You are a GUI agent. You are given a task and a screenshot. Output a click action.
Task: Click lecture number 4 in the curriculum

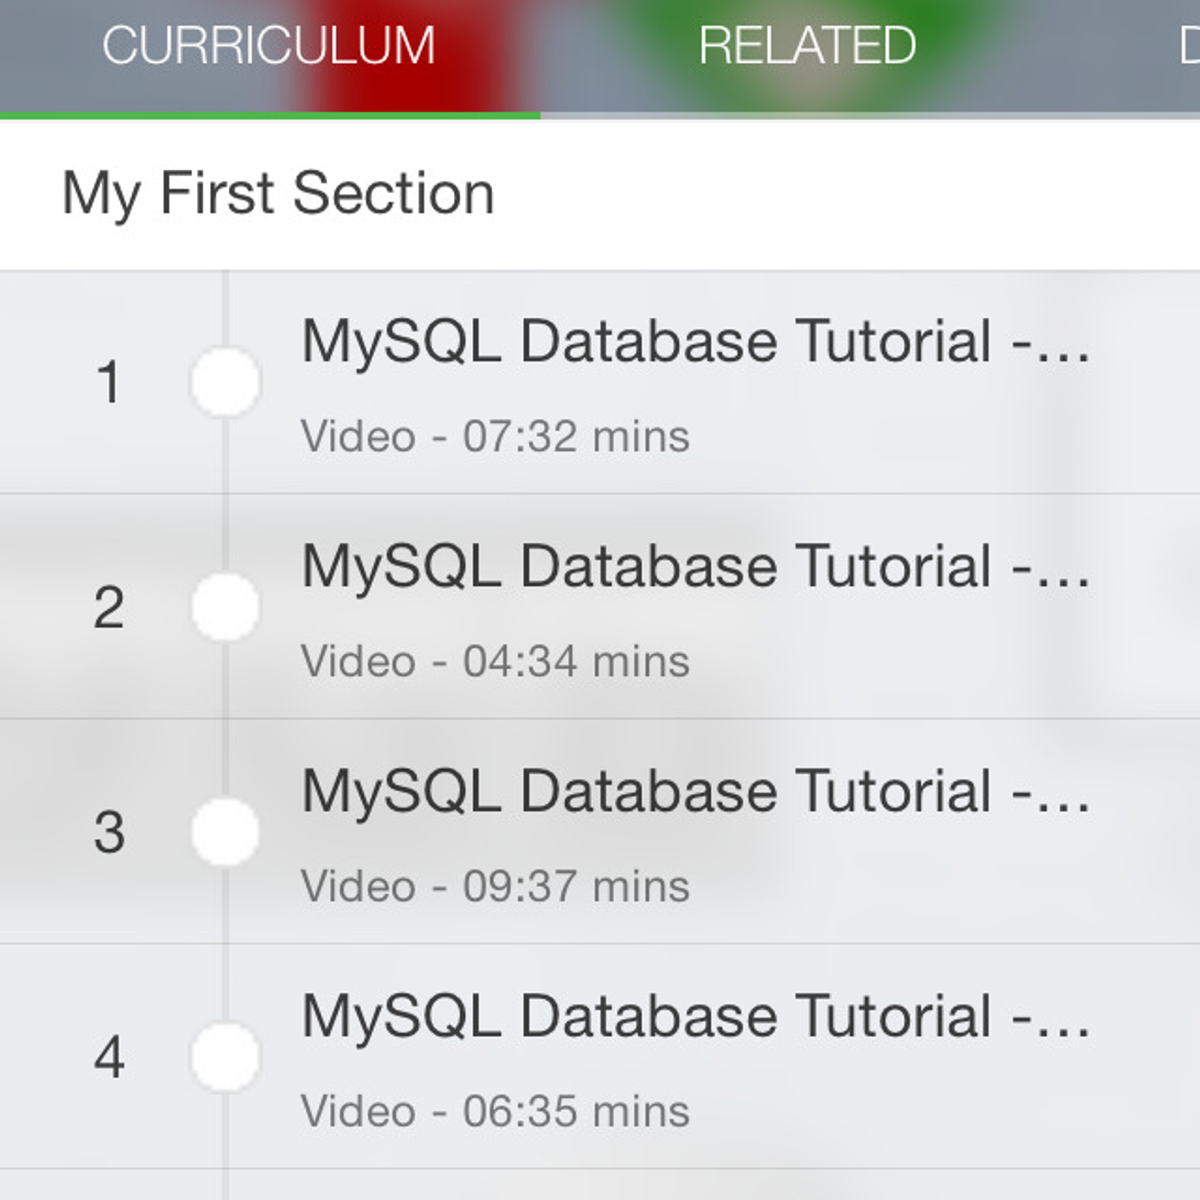pos(109,1057)
